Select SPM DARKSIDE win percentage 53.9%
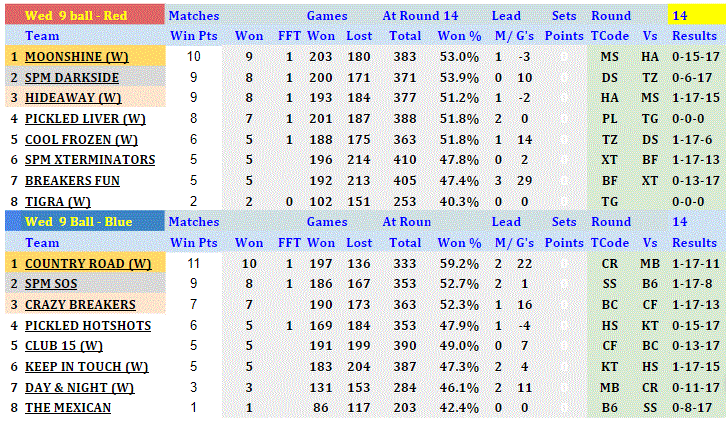 [x=459, y=77]
